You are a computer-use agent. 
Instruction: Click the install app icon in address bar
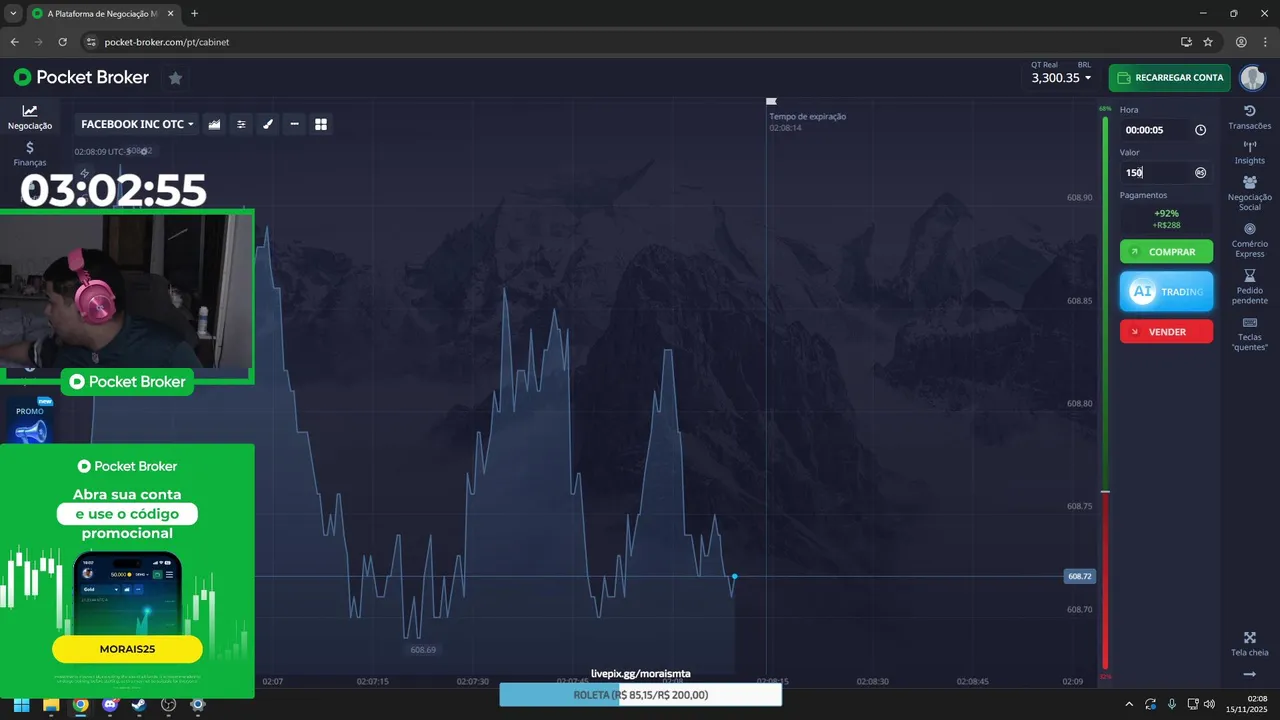[1186, 42]
